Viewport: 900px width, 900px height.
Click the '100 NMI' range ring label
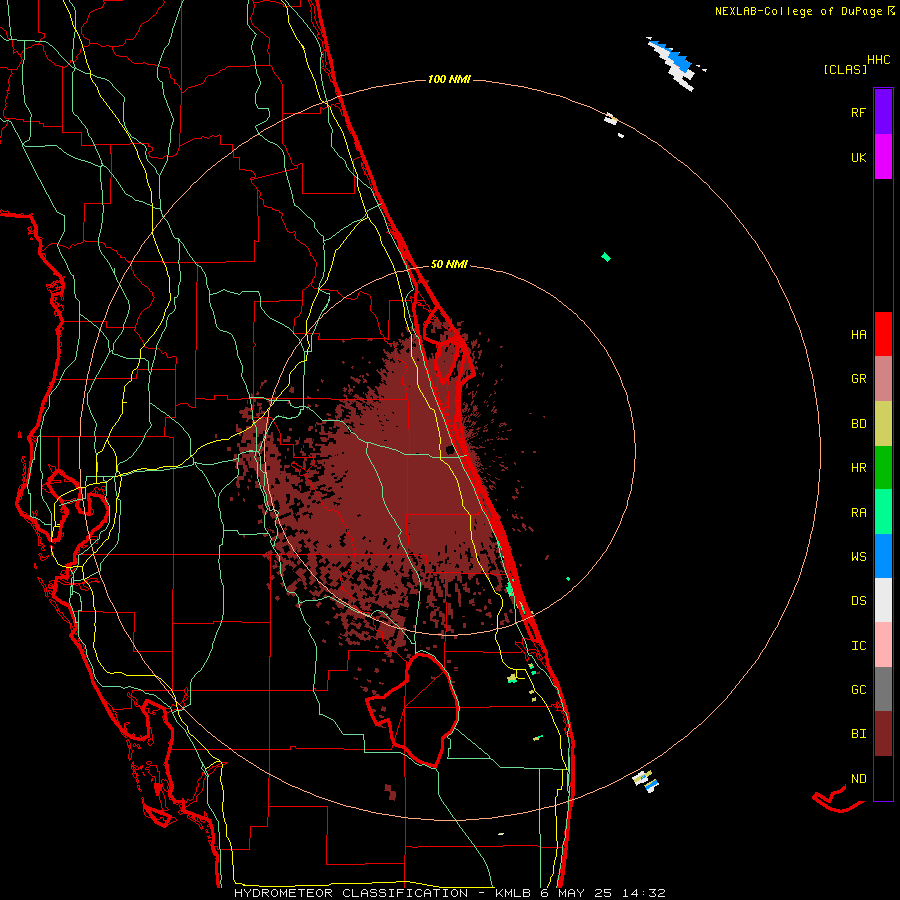[x=449, y=79]
